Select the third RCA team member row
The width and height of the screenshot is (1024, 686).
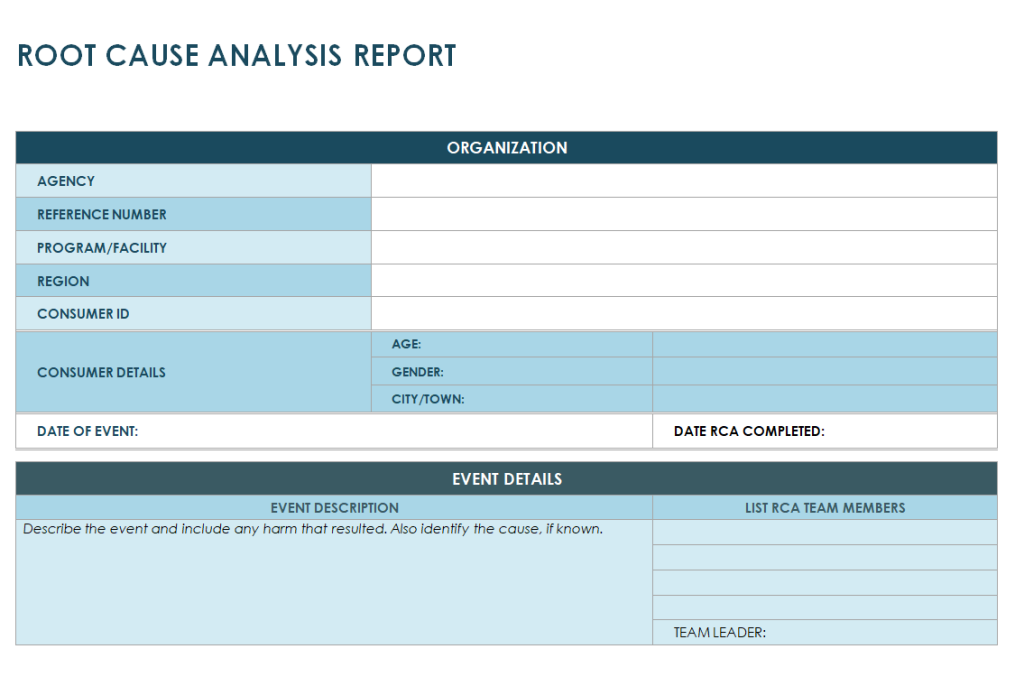pos(824,583)
